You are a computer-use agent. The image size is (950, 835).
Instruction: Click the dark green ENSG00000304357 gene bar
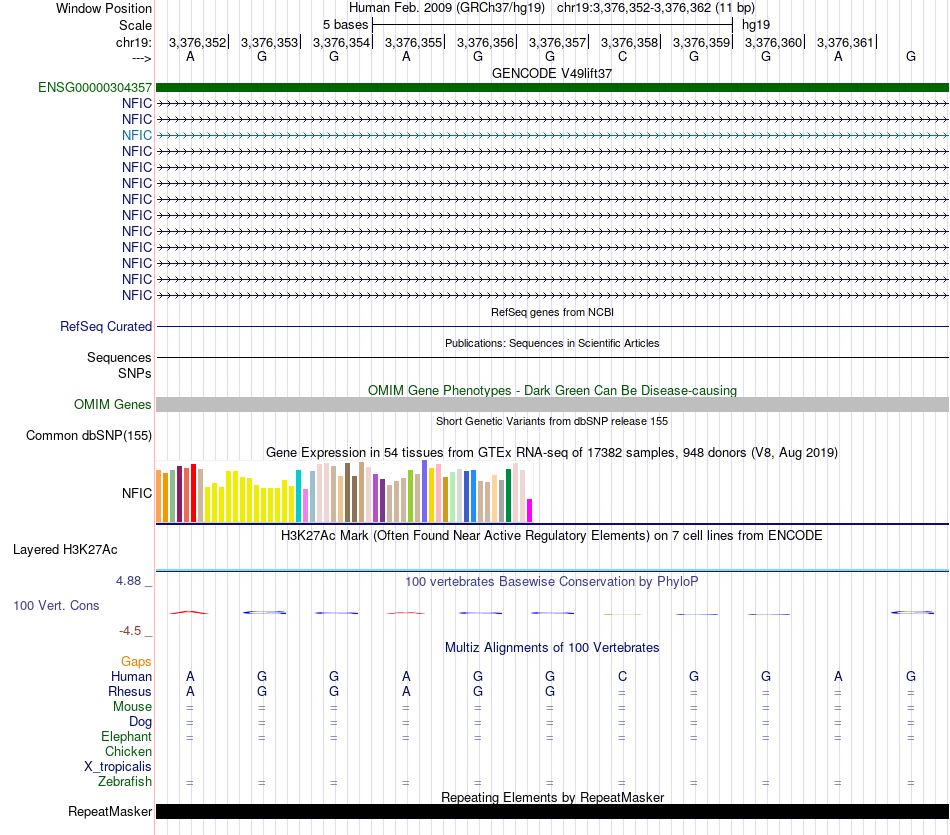click(552, 88)
